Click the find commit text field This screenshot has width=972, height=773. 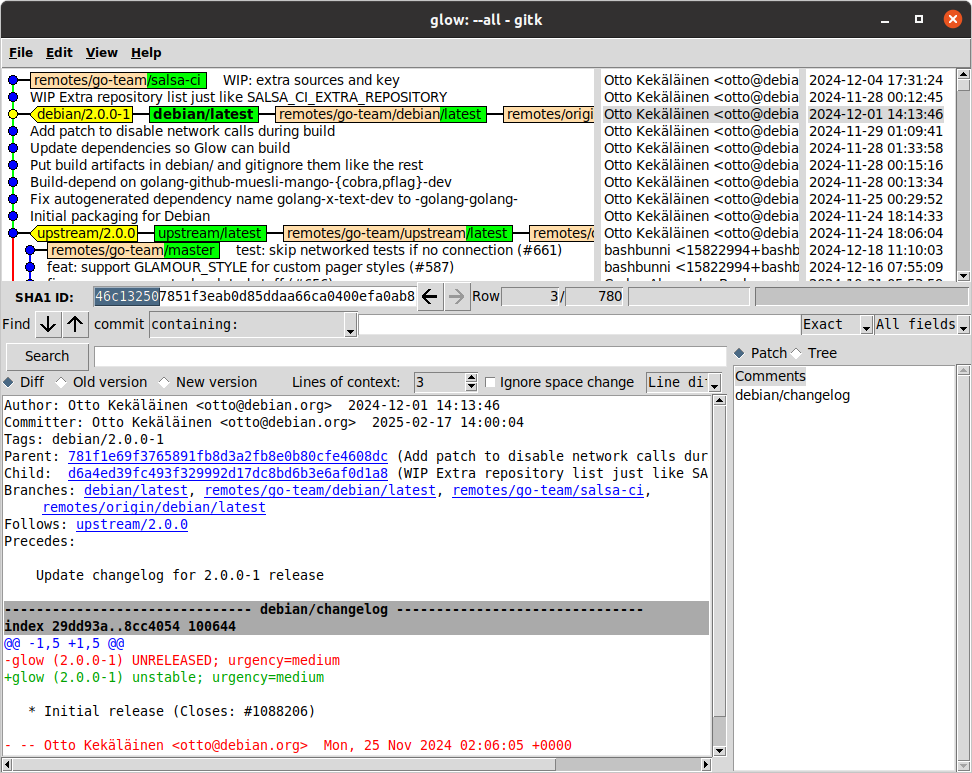[580, 325]
